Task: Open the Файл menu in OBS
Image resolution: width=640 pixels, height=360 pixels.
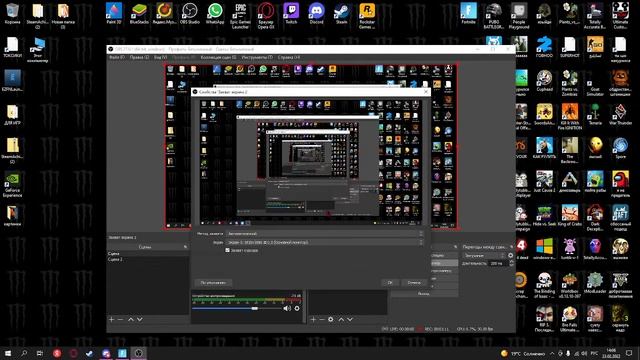Action: [117, 58]
